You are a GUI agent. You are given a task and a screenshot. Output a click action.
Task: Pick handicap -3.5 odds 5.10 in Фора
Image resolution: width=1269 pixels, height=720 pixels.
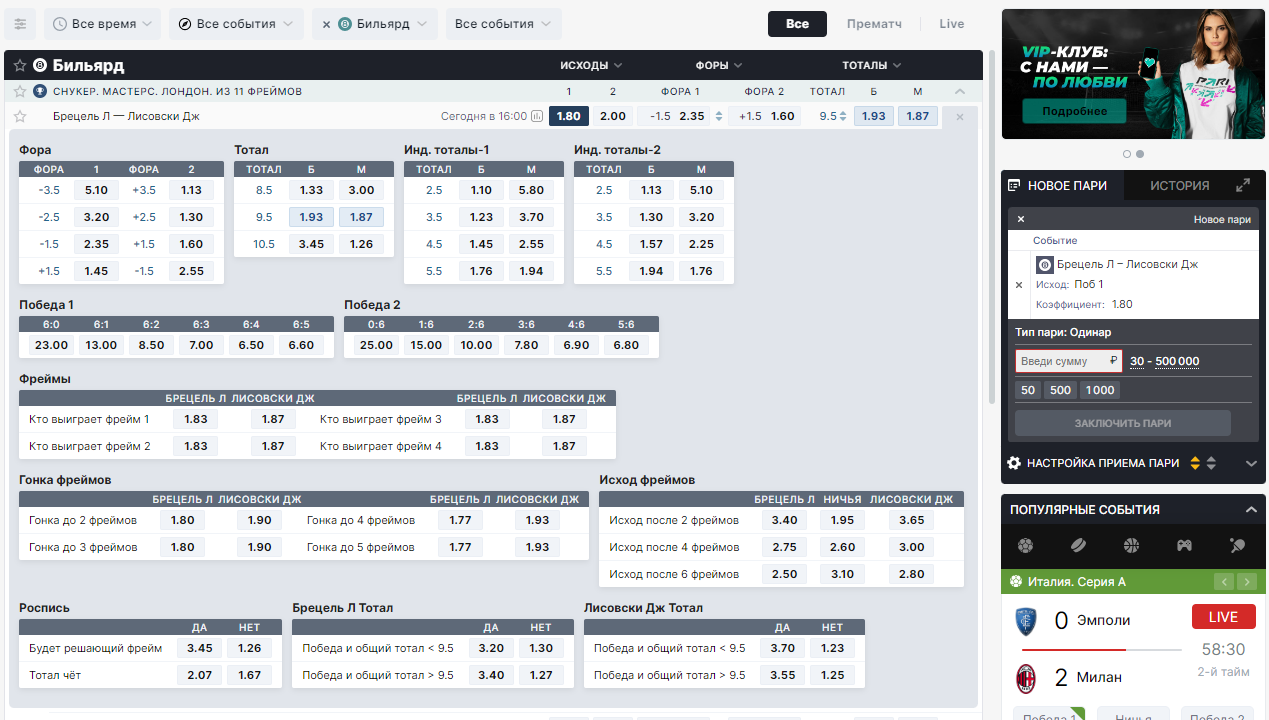point(96,190)
